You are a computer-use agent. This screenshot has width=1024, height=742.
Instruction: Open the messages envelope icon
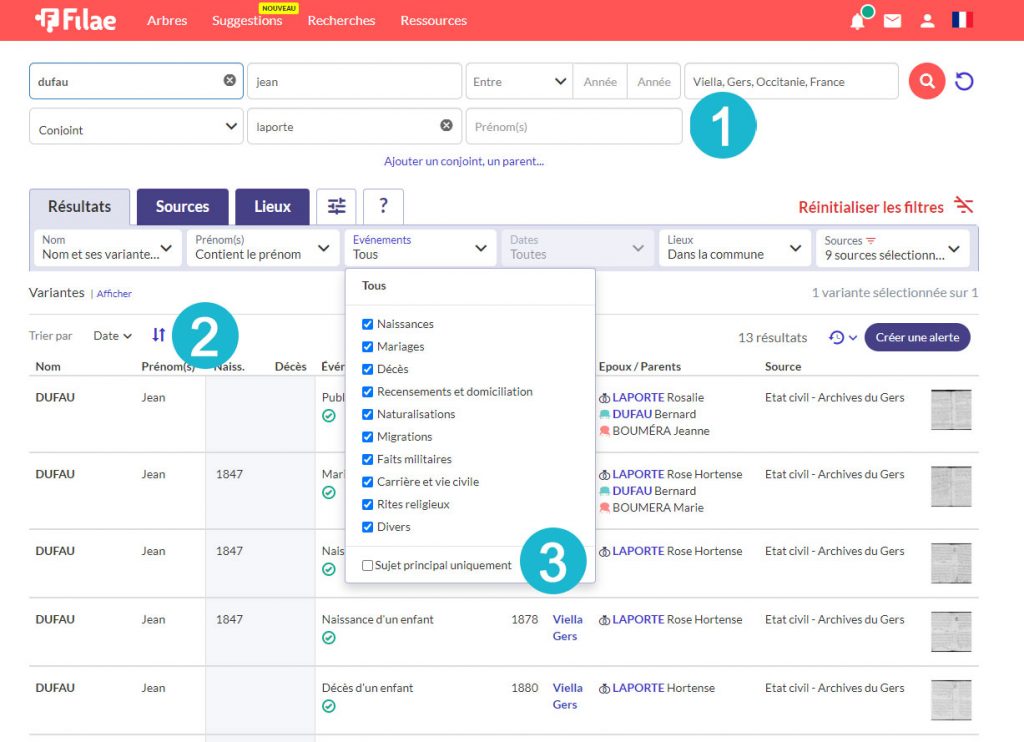[x=892, y=21]
